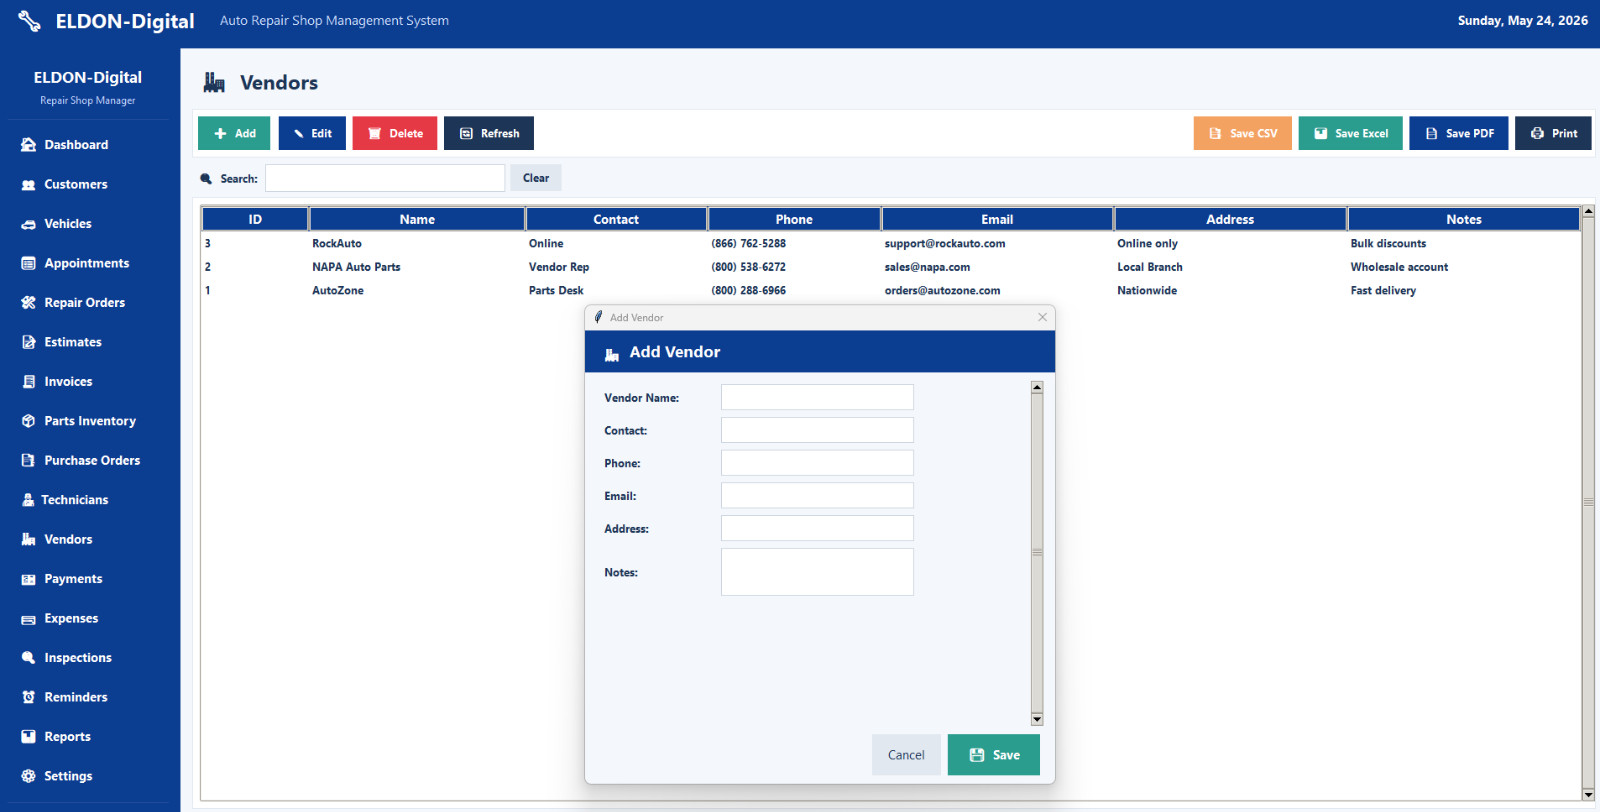Click the Save PDF document icon
The image size is (1600, 812).
tap(1431, 134)
